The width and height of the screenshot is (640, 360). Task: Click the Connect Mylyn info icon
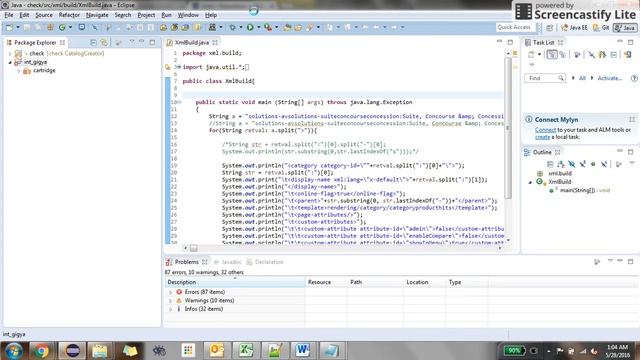(529, 120)
